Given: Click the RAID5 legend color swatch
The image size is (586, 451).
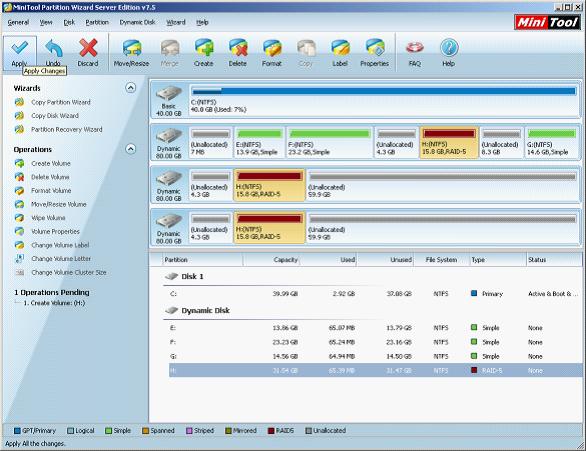Looking at the screenshot, I should [271, 431].
